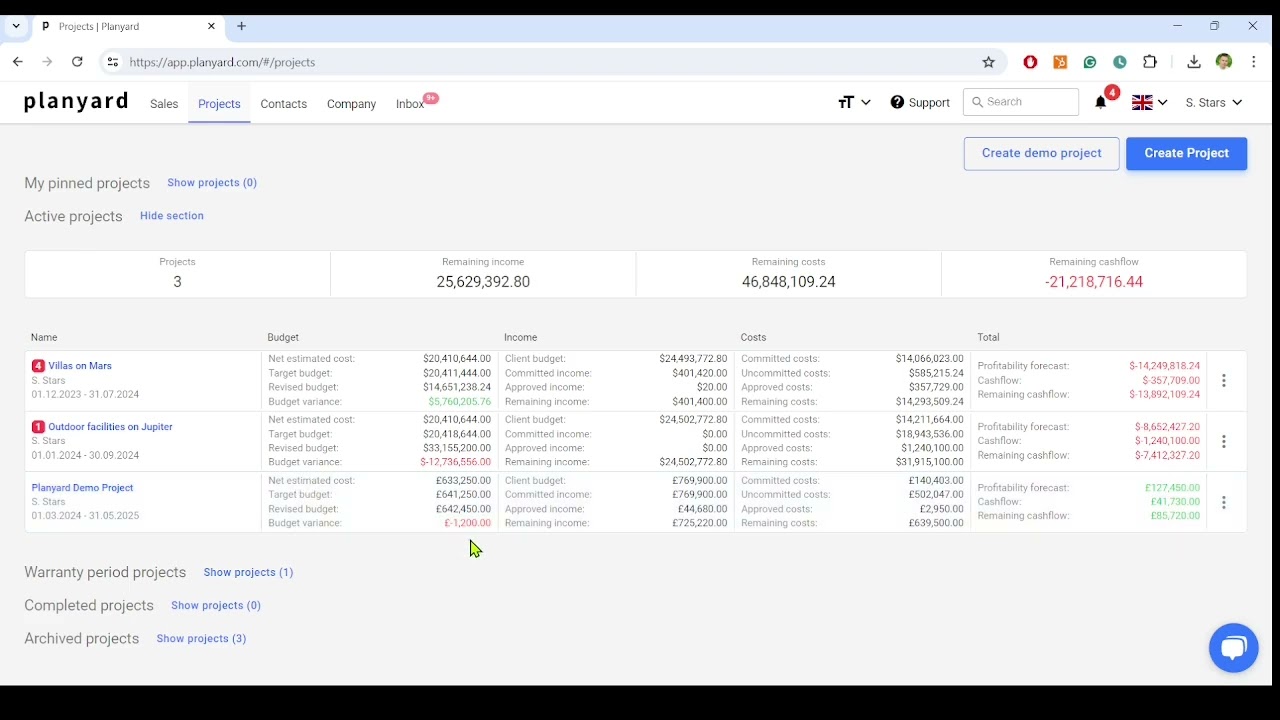Go back in browser history
The height and width of the screenshot is (720, 1280).
point(18,62)
